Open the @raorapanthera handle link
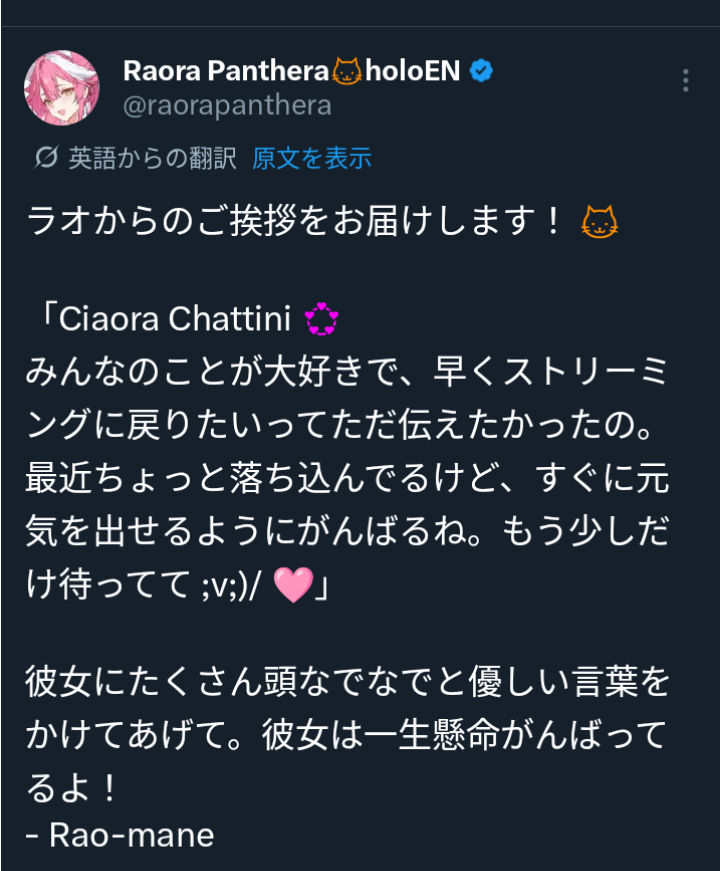720x871 pixels. click(227, 104)
